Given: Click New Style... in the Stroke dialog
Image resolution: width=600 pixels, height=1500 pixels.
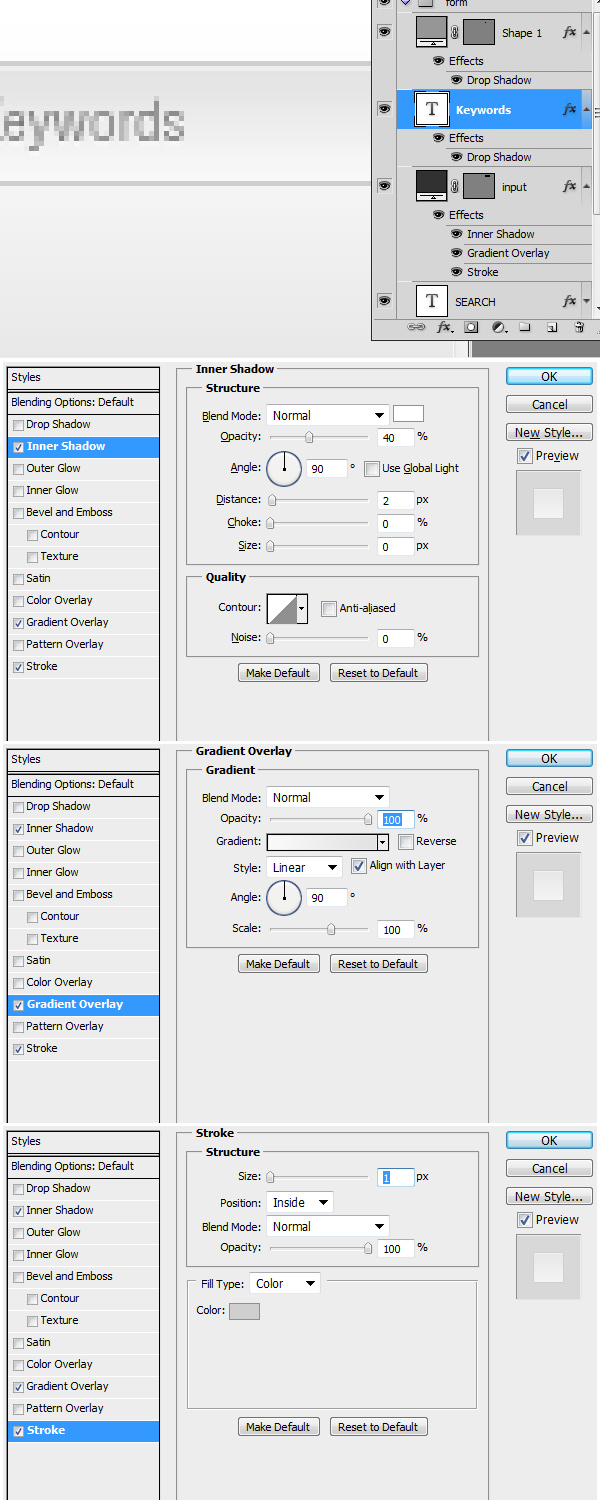Looking at the screenshot, I should click(549, 1197).
